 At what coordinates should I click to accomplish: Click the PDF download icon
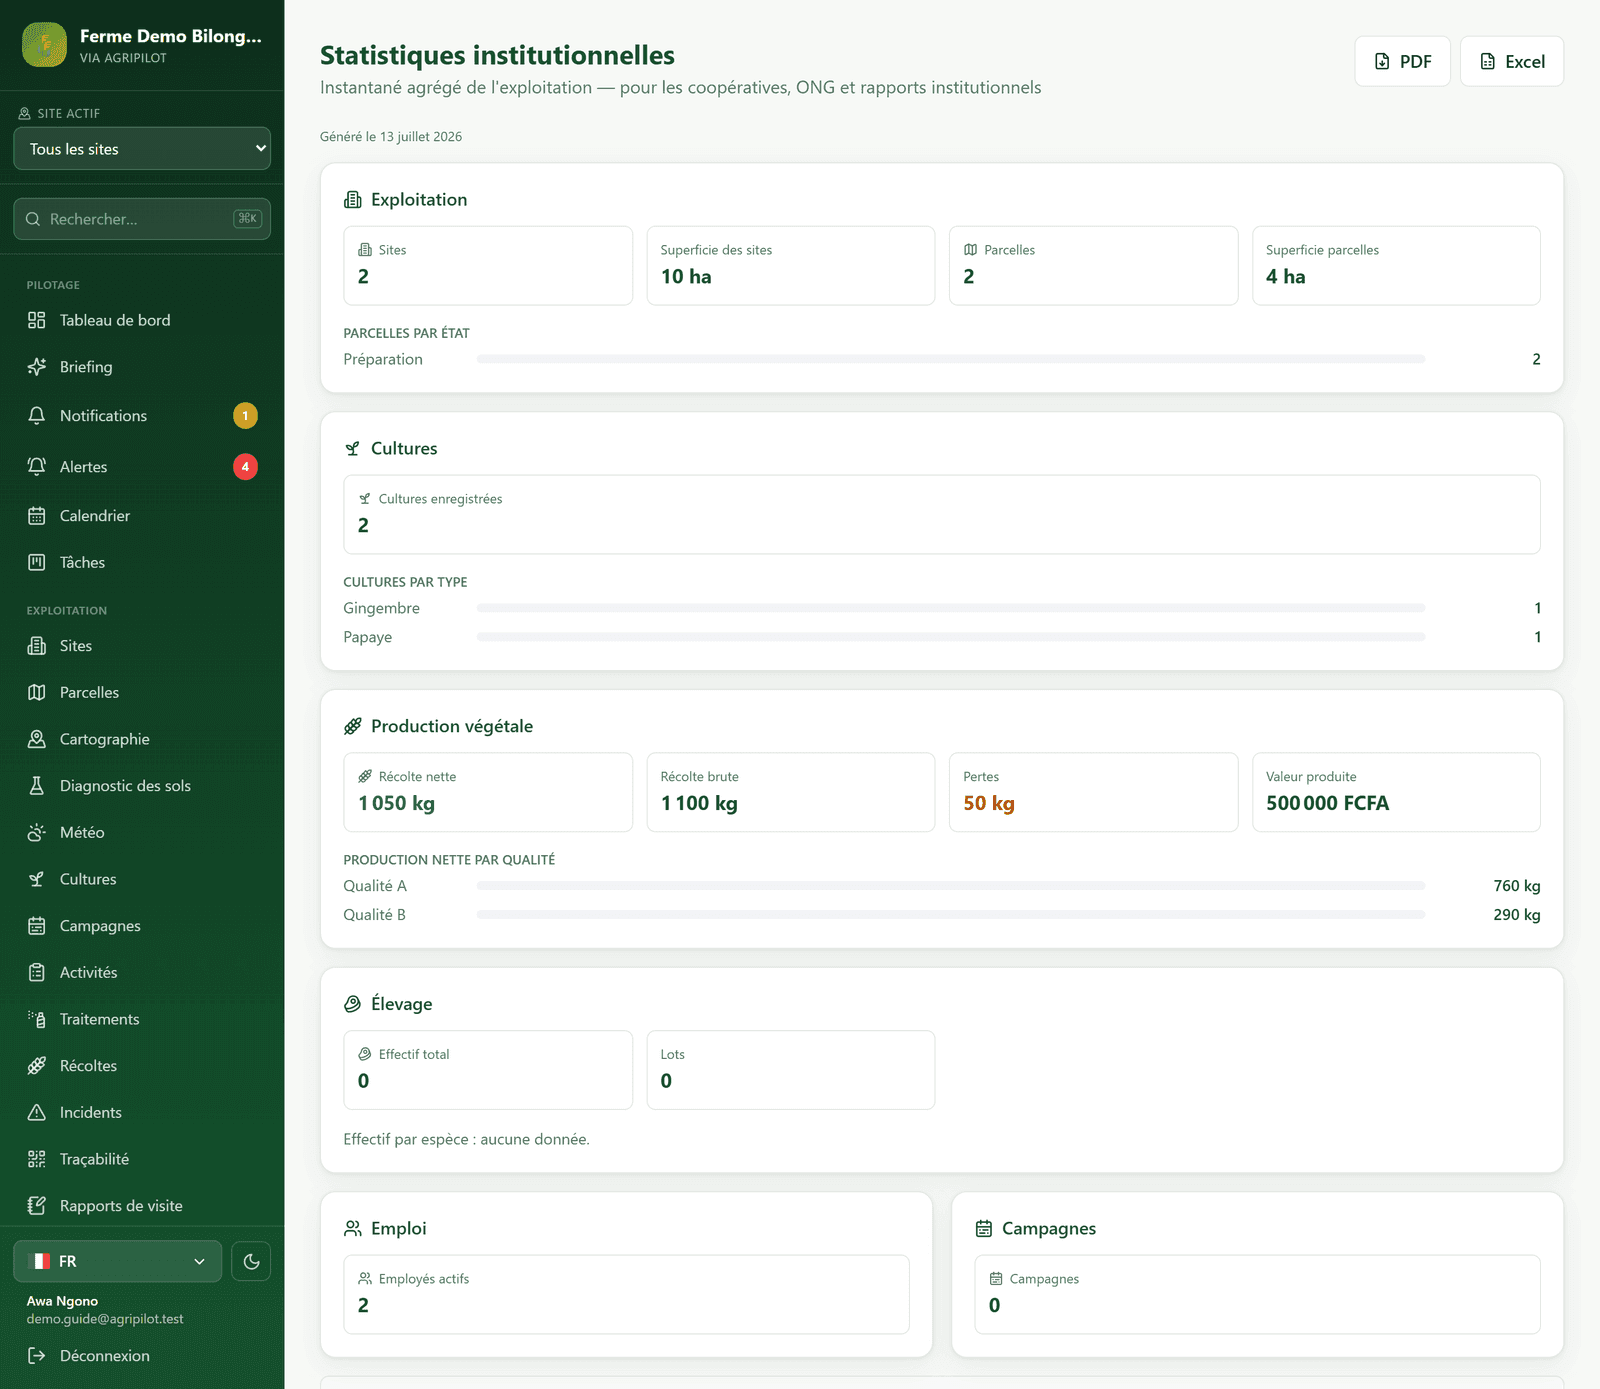point(1382,61)
